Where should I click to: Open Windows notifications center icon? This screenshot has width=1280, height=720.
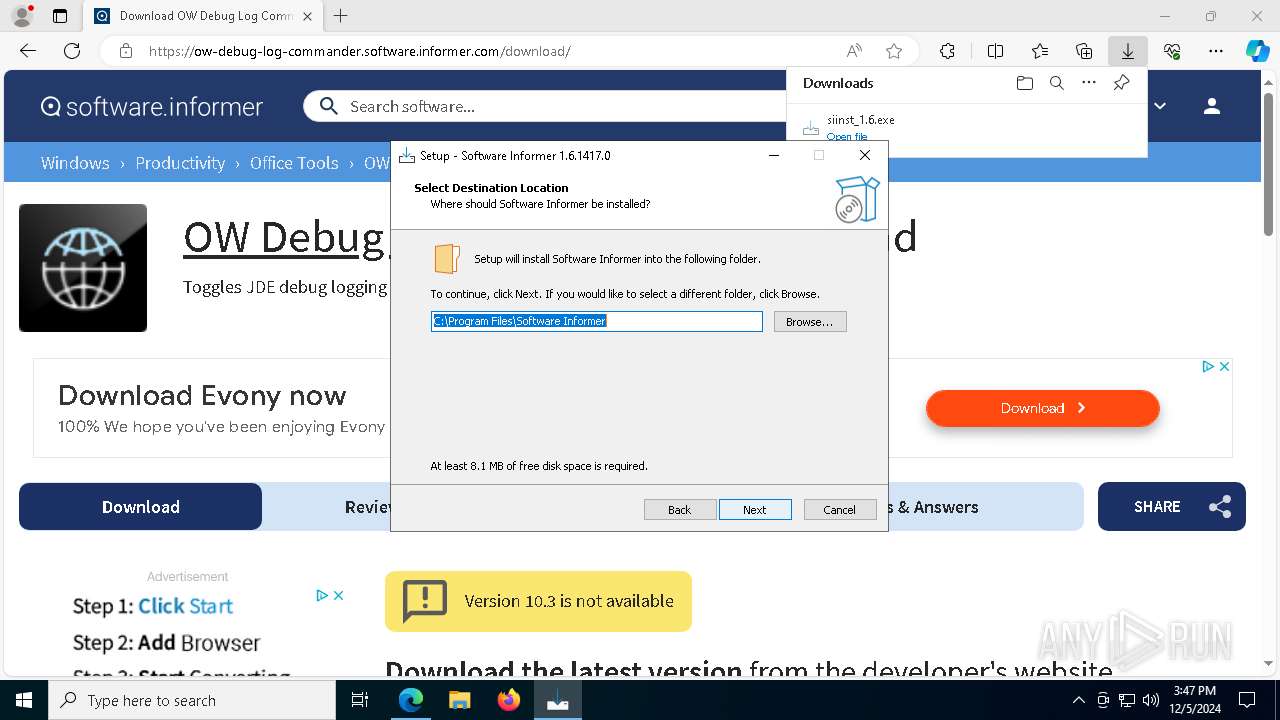(1247, 700)
